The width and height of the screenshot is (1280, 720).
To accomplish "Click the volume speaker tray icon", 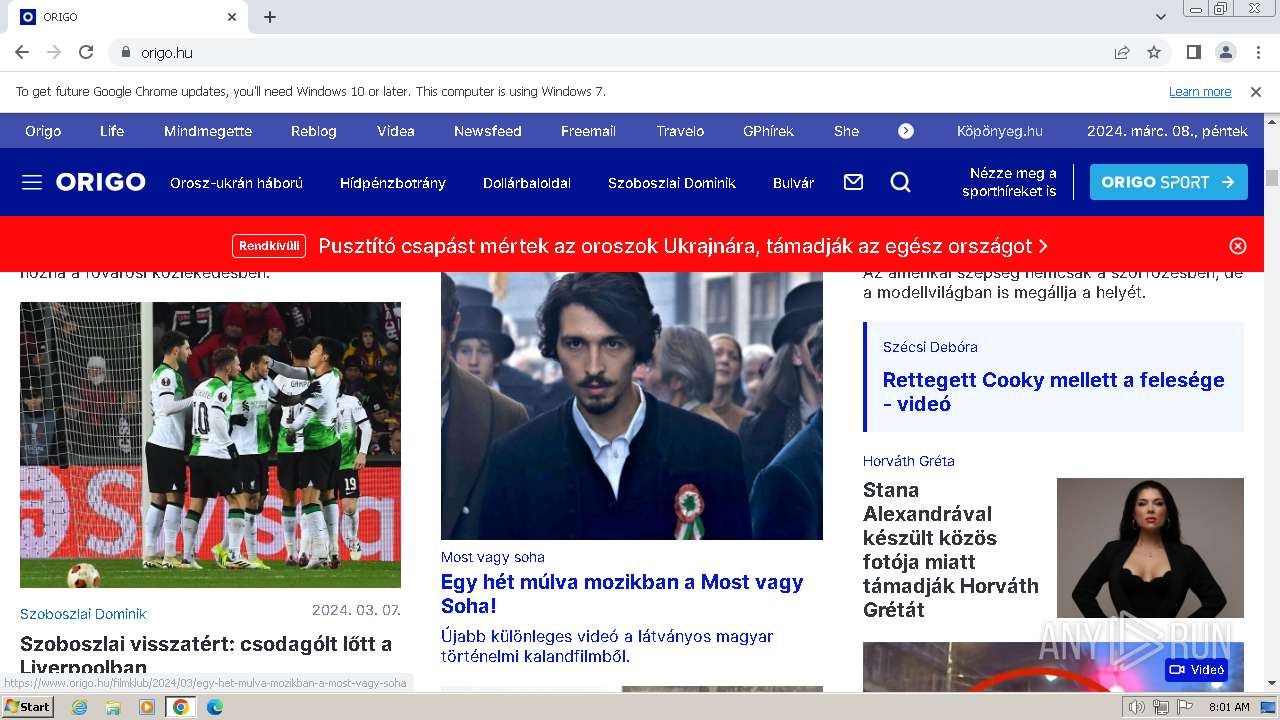I will pos(1136,707).
